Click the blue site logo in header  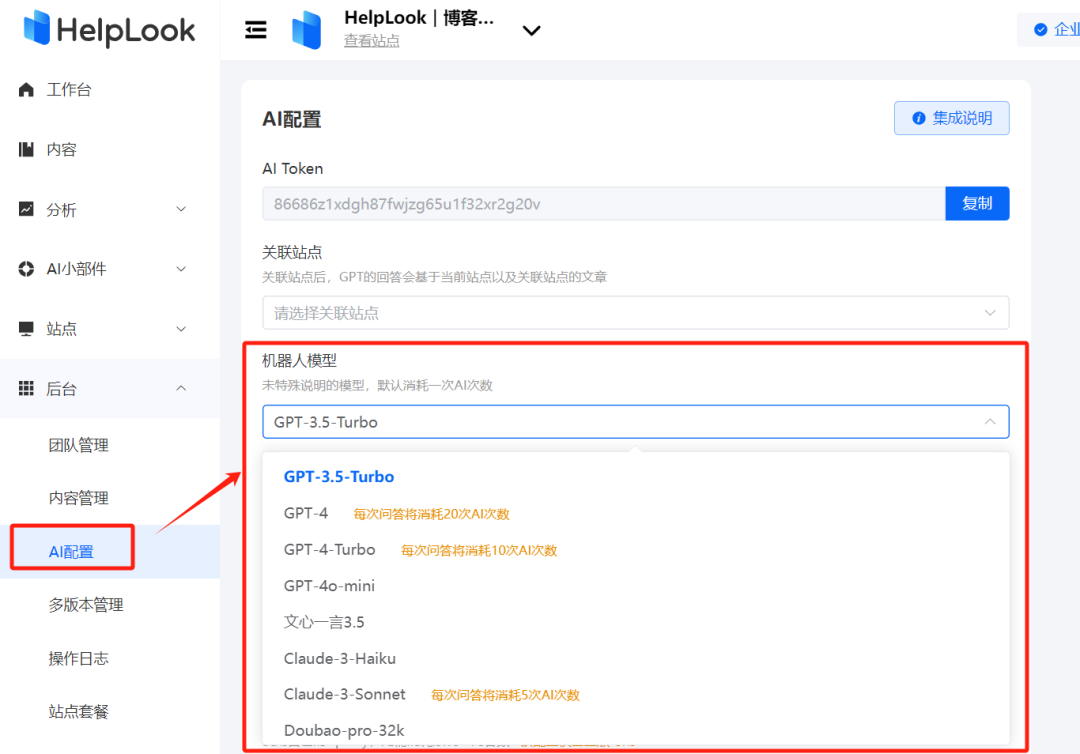[x=307, y=30]
